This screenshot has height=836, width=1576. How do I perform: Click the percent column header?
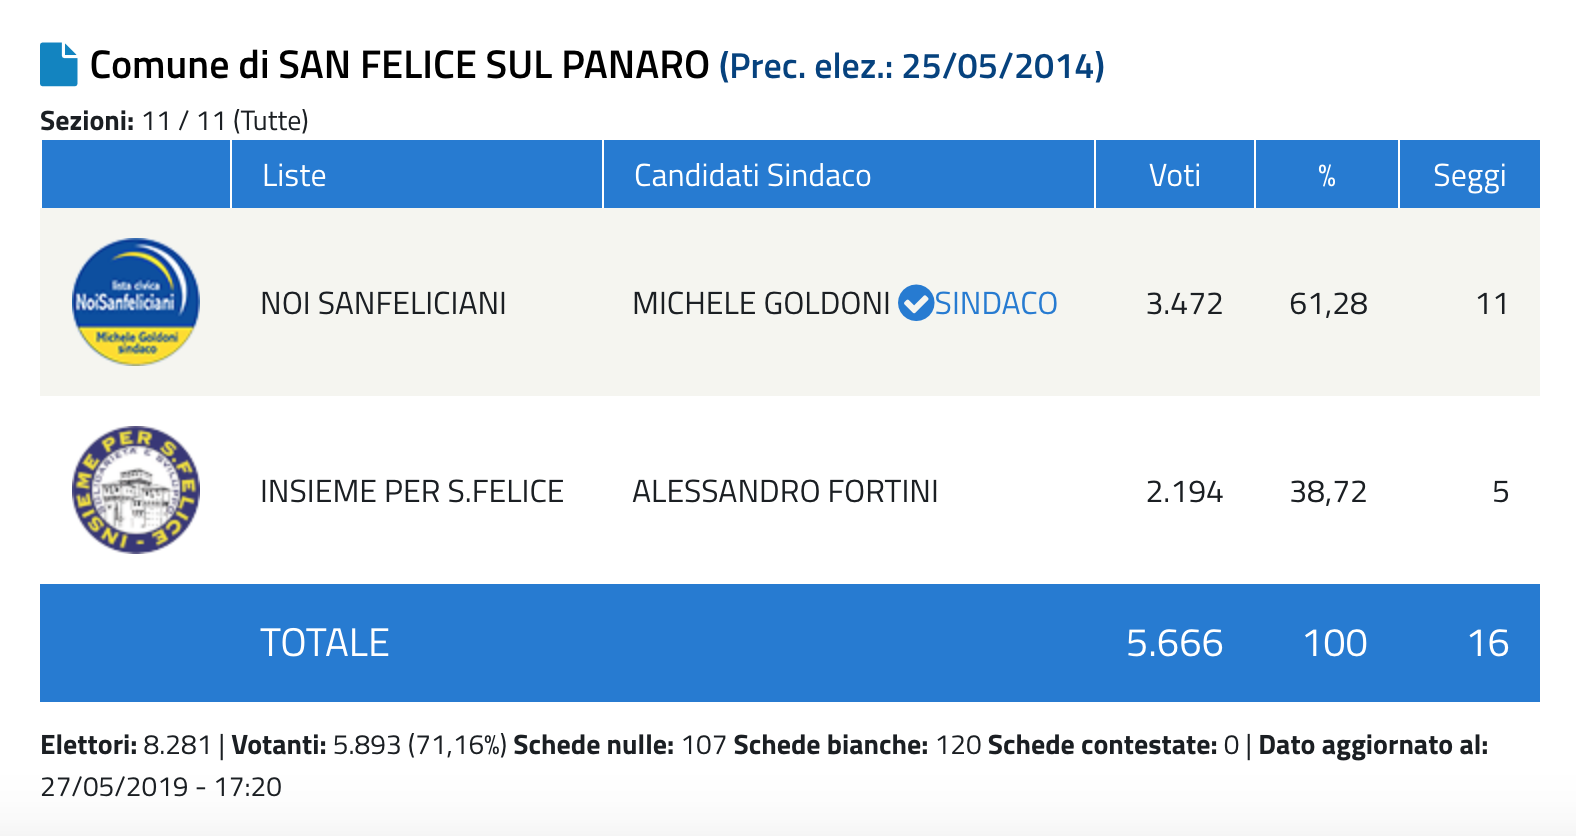point(1327,176)
